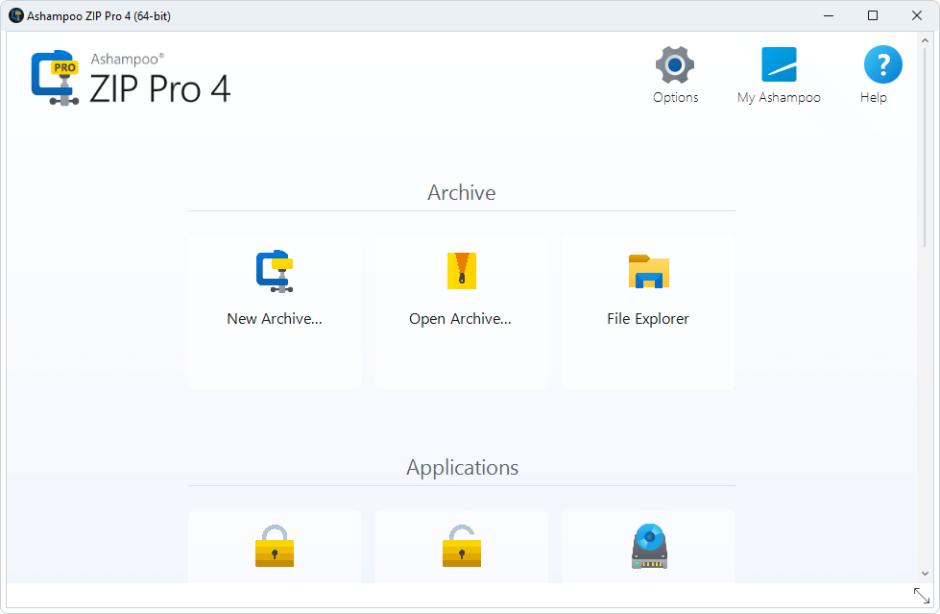Click the 'Applications' section heading
940x614 pixels.
click(x=462, y=467)
